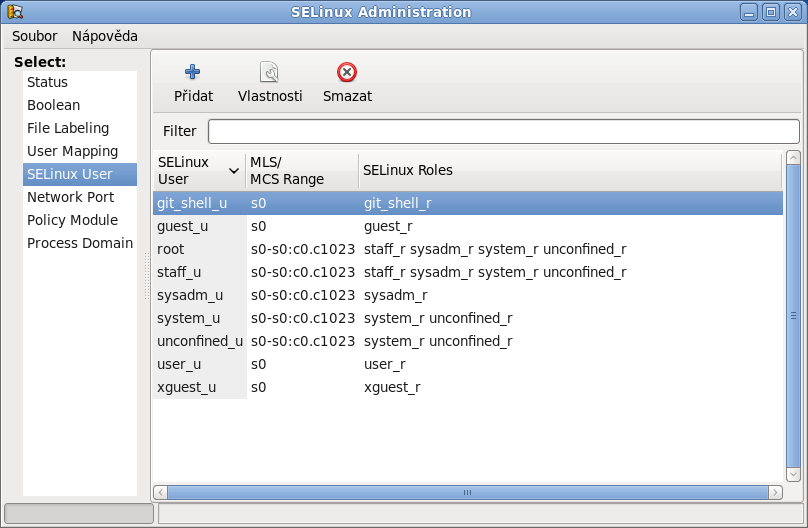Select the unconfined_u user row

[x=468, y=341]
